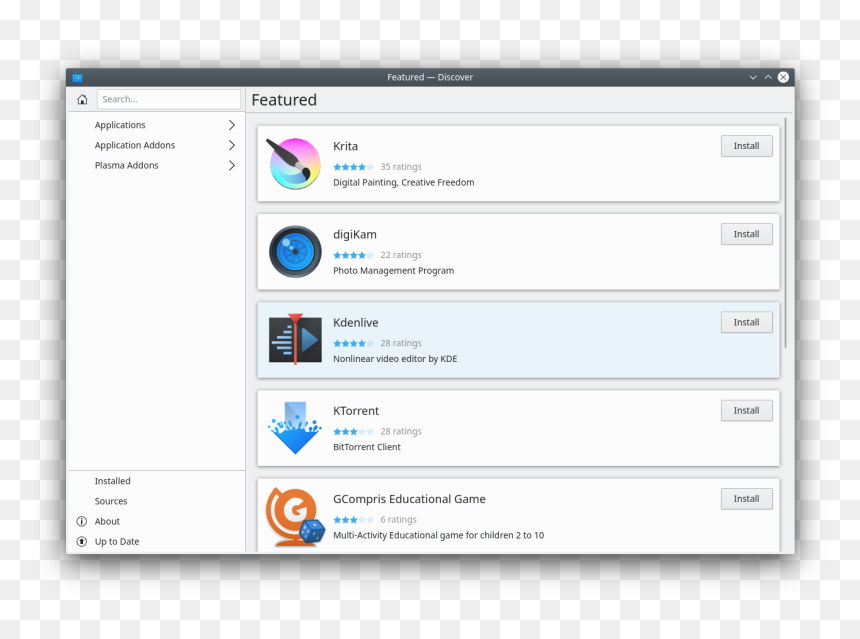Click '22 ratings' text for digiKam
This screenshot has height=639, width=860.
pos(401,255)
